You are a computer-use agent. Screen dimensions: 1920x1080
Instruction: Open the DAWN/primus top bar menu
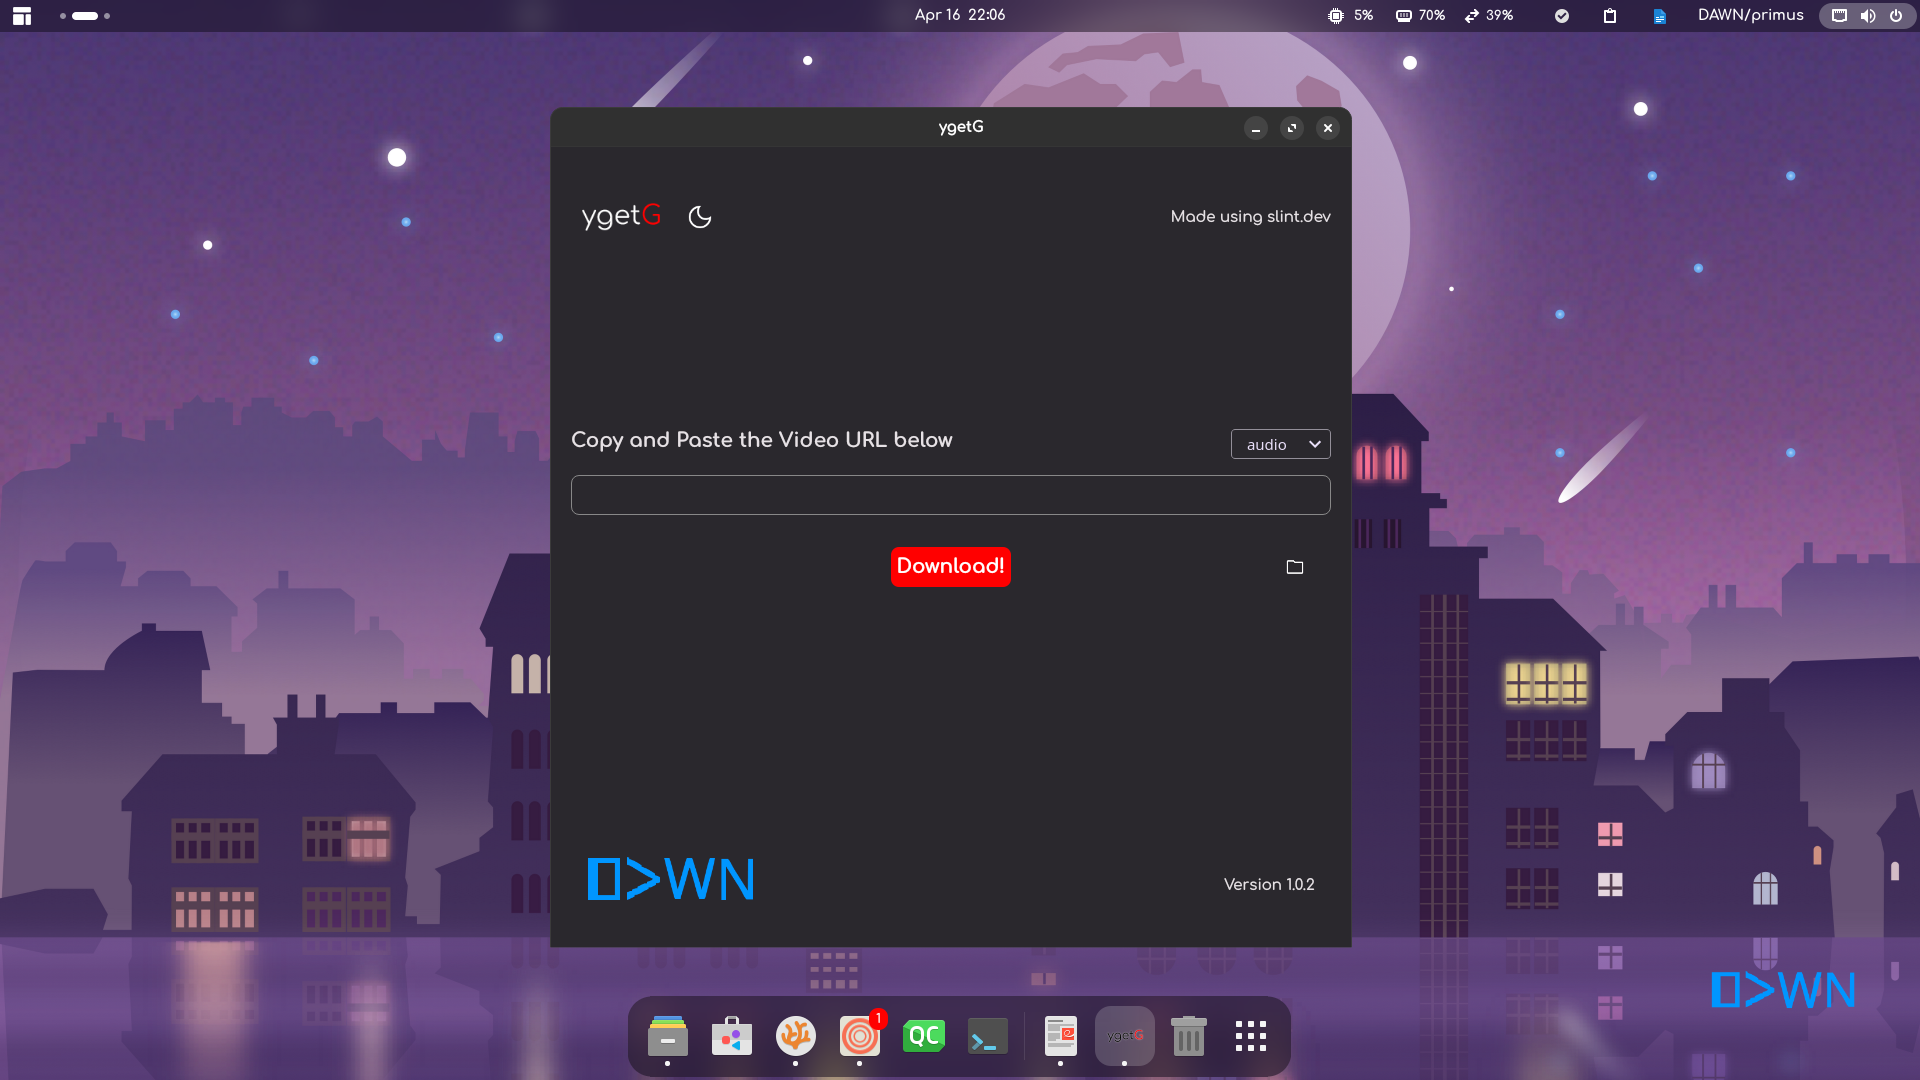tap(1750, 16)
